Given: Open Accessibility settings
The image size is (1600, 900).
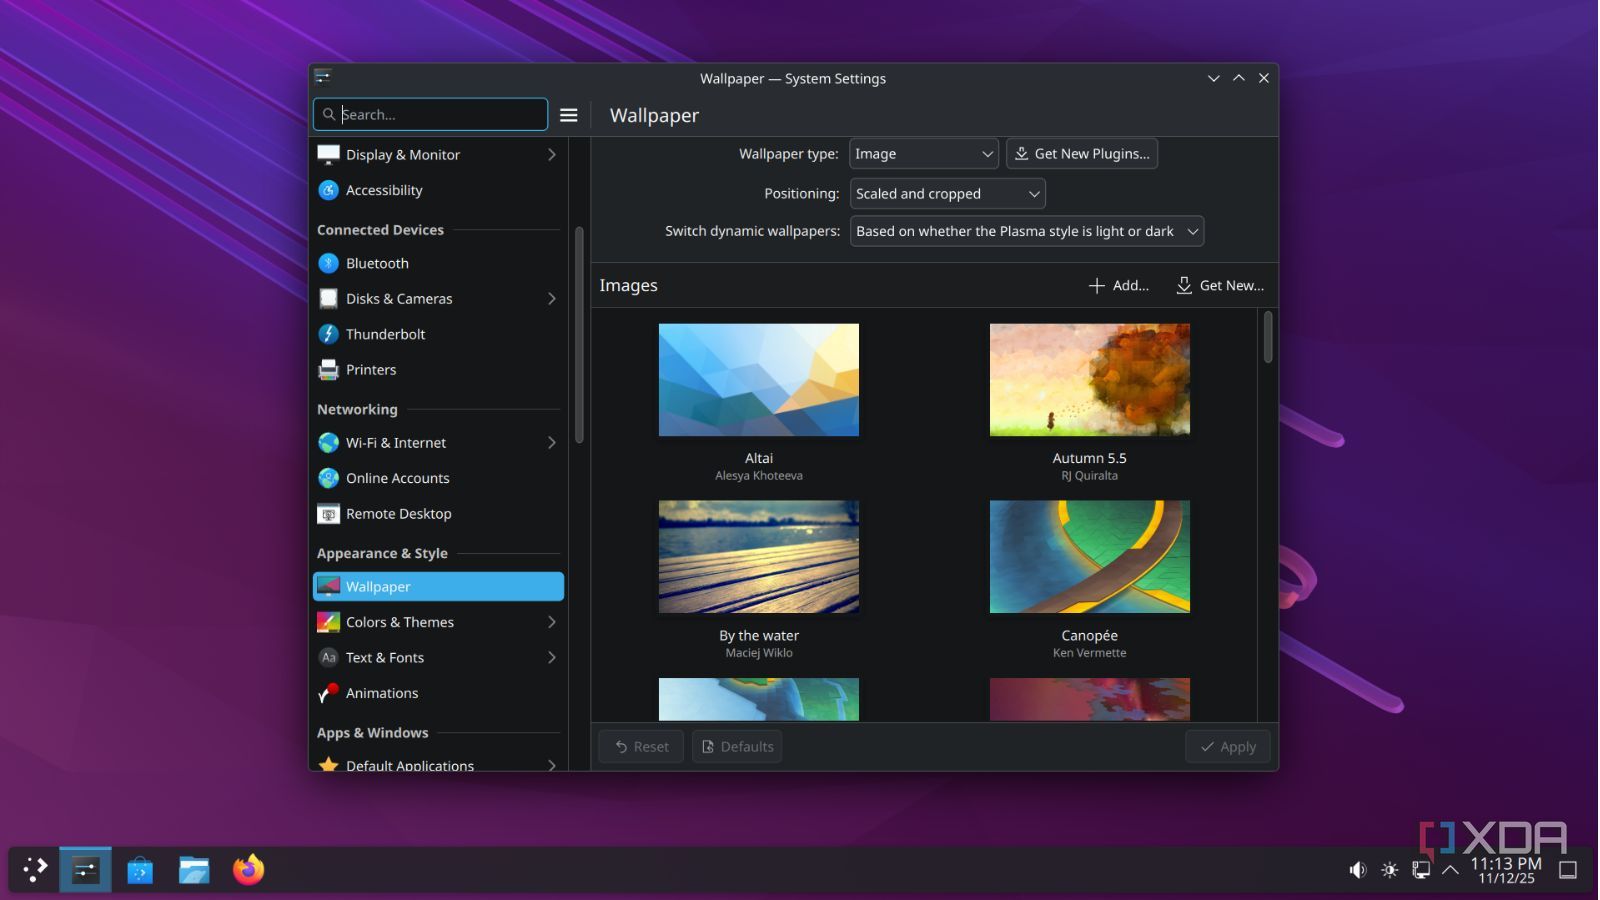Looking at the screenshot, I should 439,190.
